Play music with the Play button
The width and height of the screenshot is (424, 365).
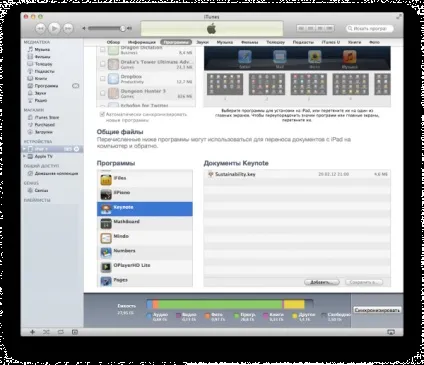pos(54,28)
